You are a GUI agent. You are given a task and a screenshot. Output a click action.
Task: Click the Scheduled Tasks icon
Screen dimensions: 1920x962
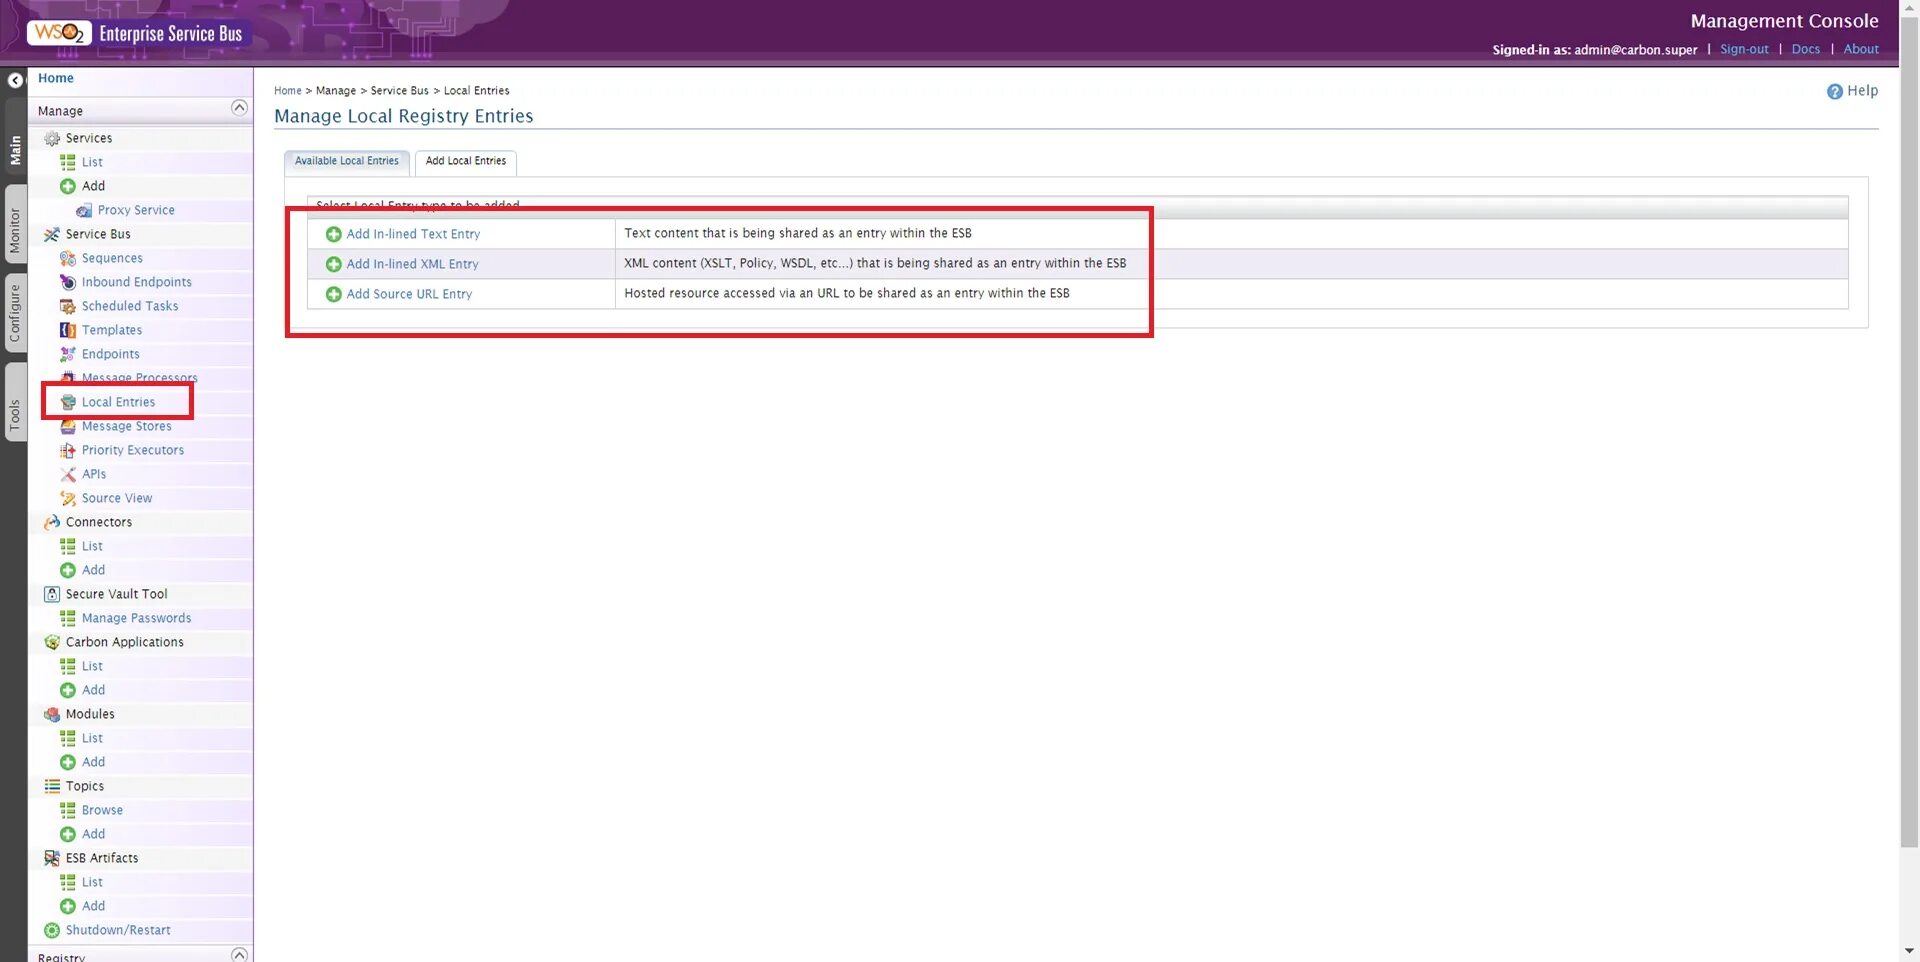68,306
